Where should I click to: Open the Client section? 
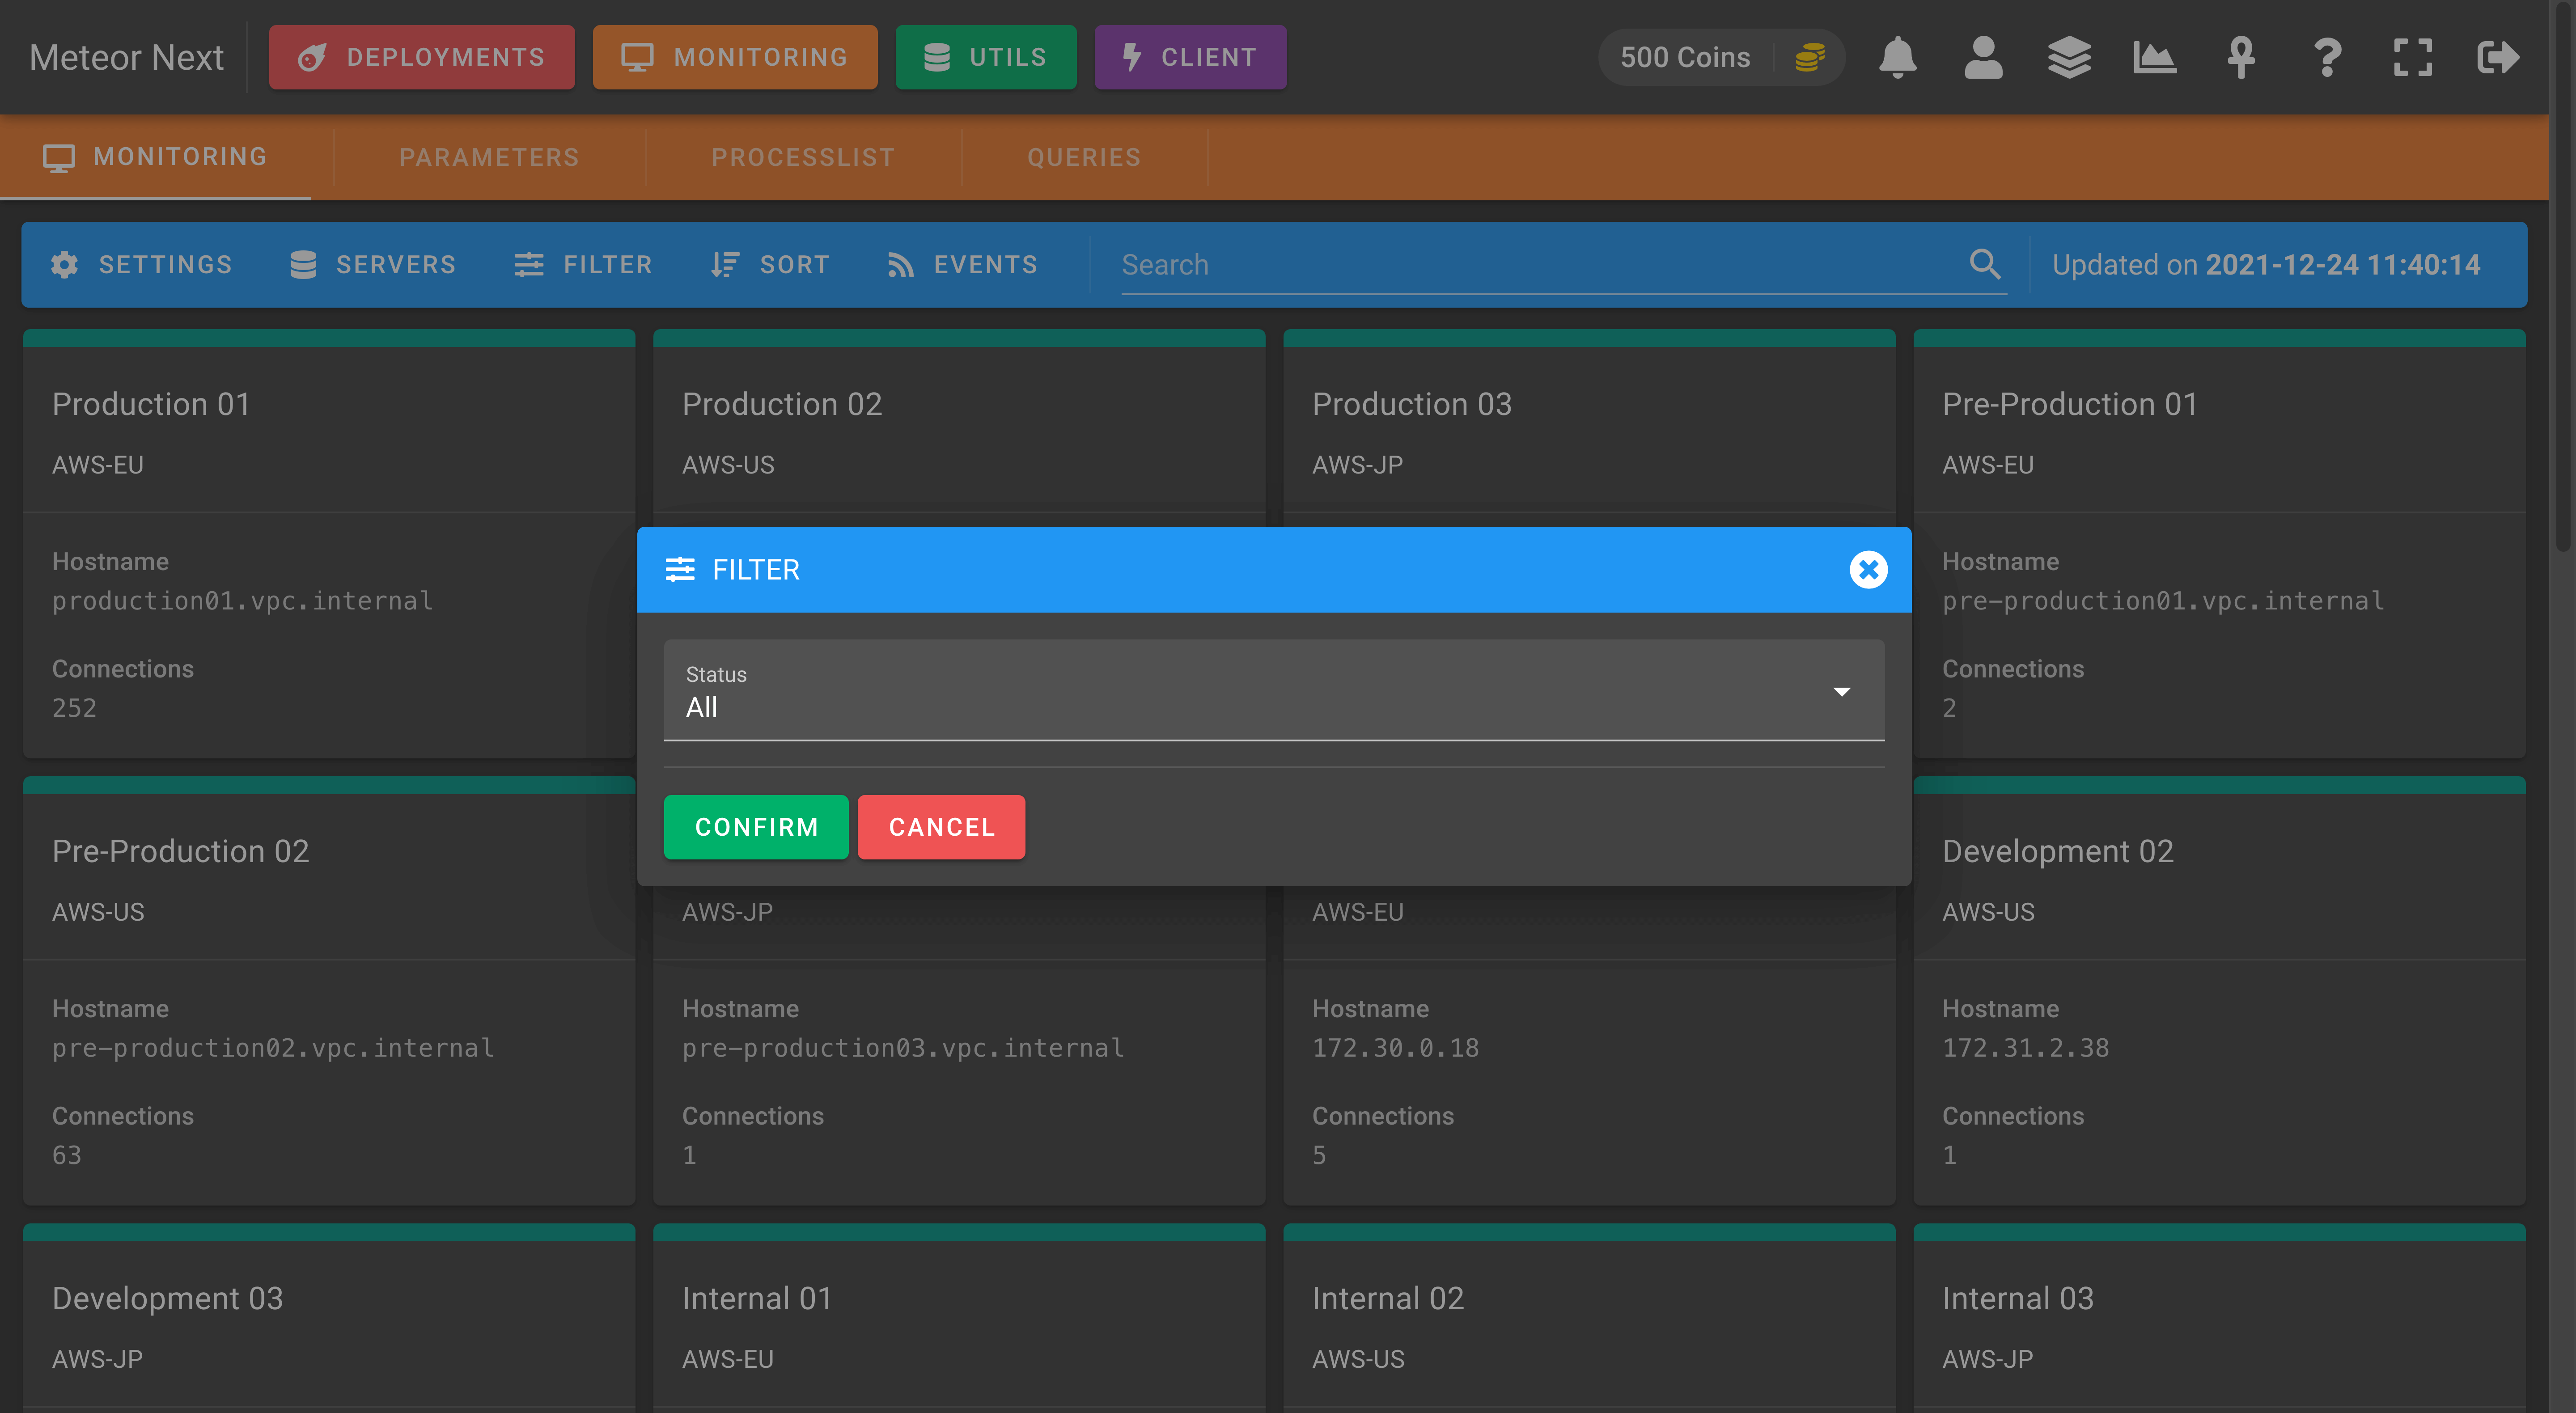tap(1190, 57)
